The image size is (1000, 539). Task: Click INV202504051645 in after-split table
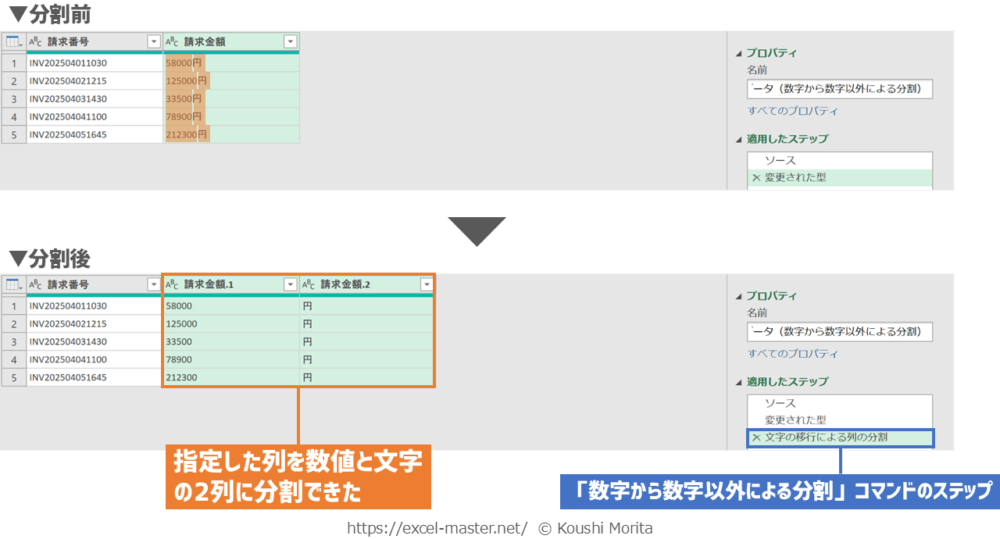[94, 378]
